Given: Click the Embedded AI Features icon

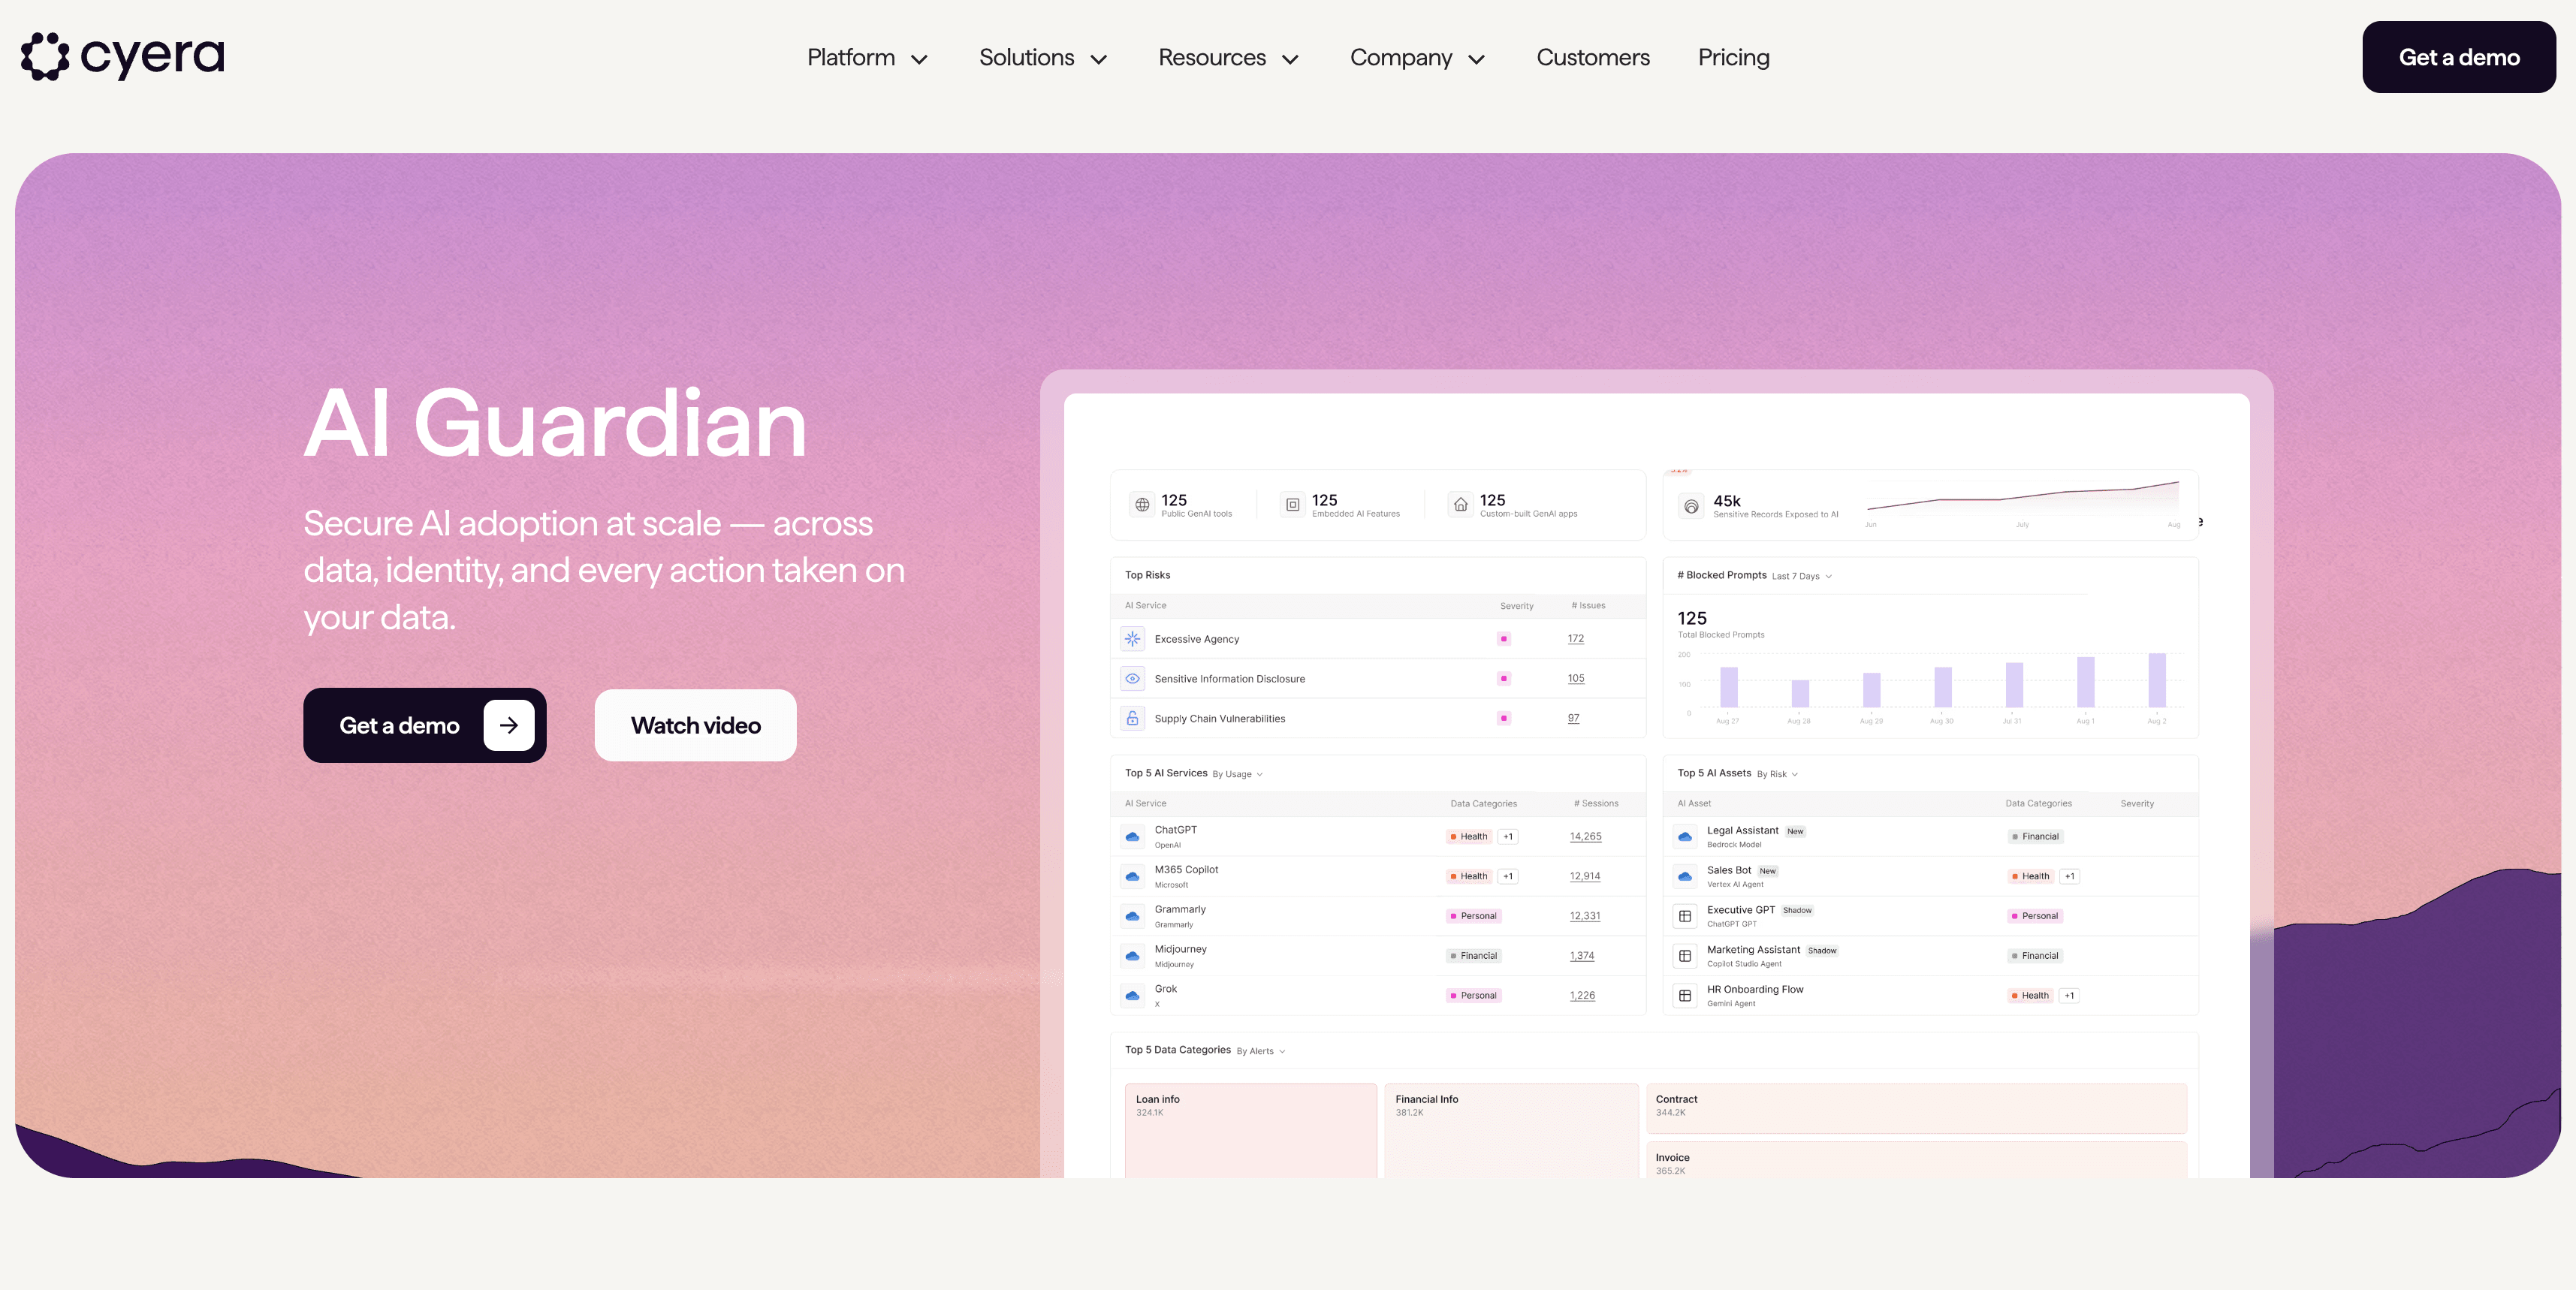Looking at the screenshot, I should 1291,504.
